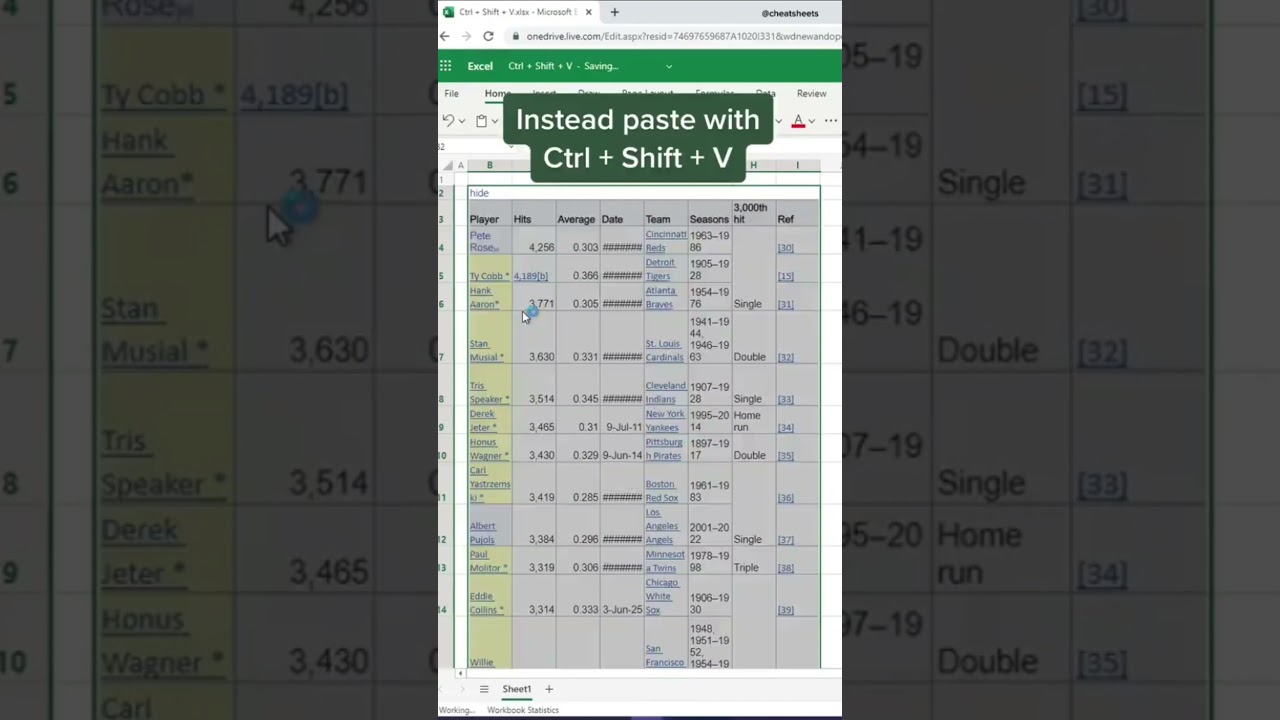Select the cell with date 9-Jul-11

(x=622, y=420)
